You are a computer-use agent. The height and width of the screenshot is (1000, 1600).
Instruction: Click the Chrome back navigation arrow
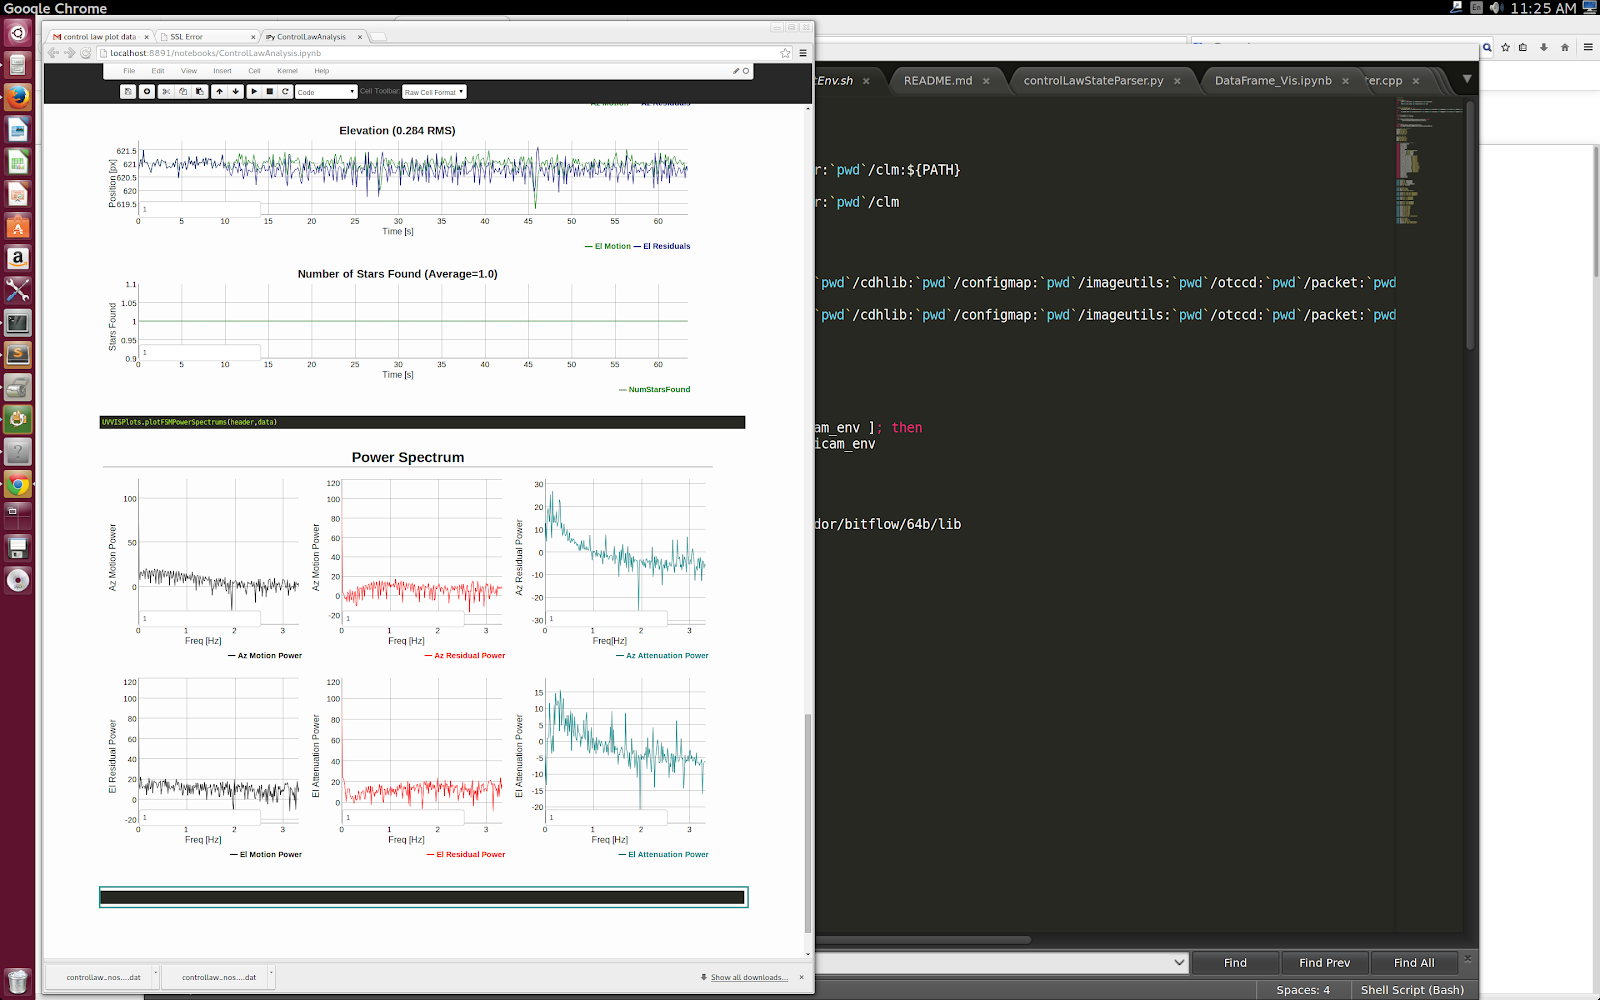(x=54, y=53)
